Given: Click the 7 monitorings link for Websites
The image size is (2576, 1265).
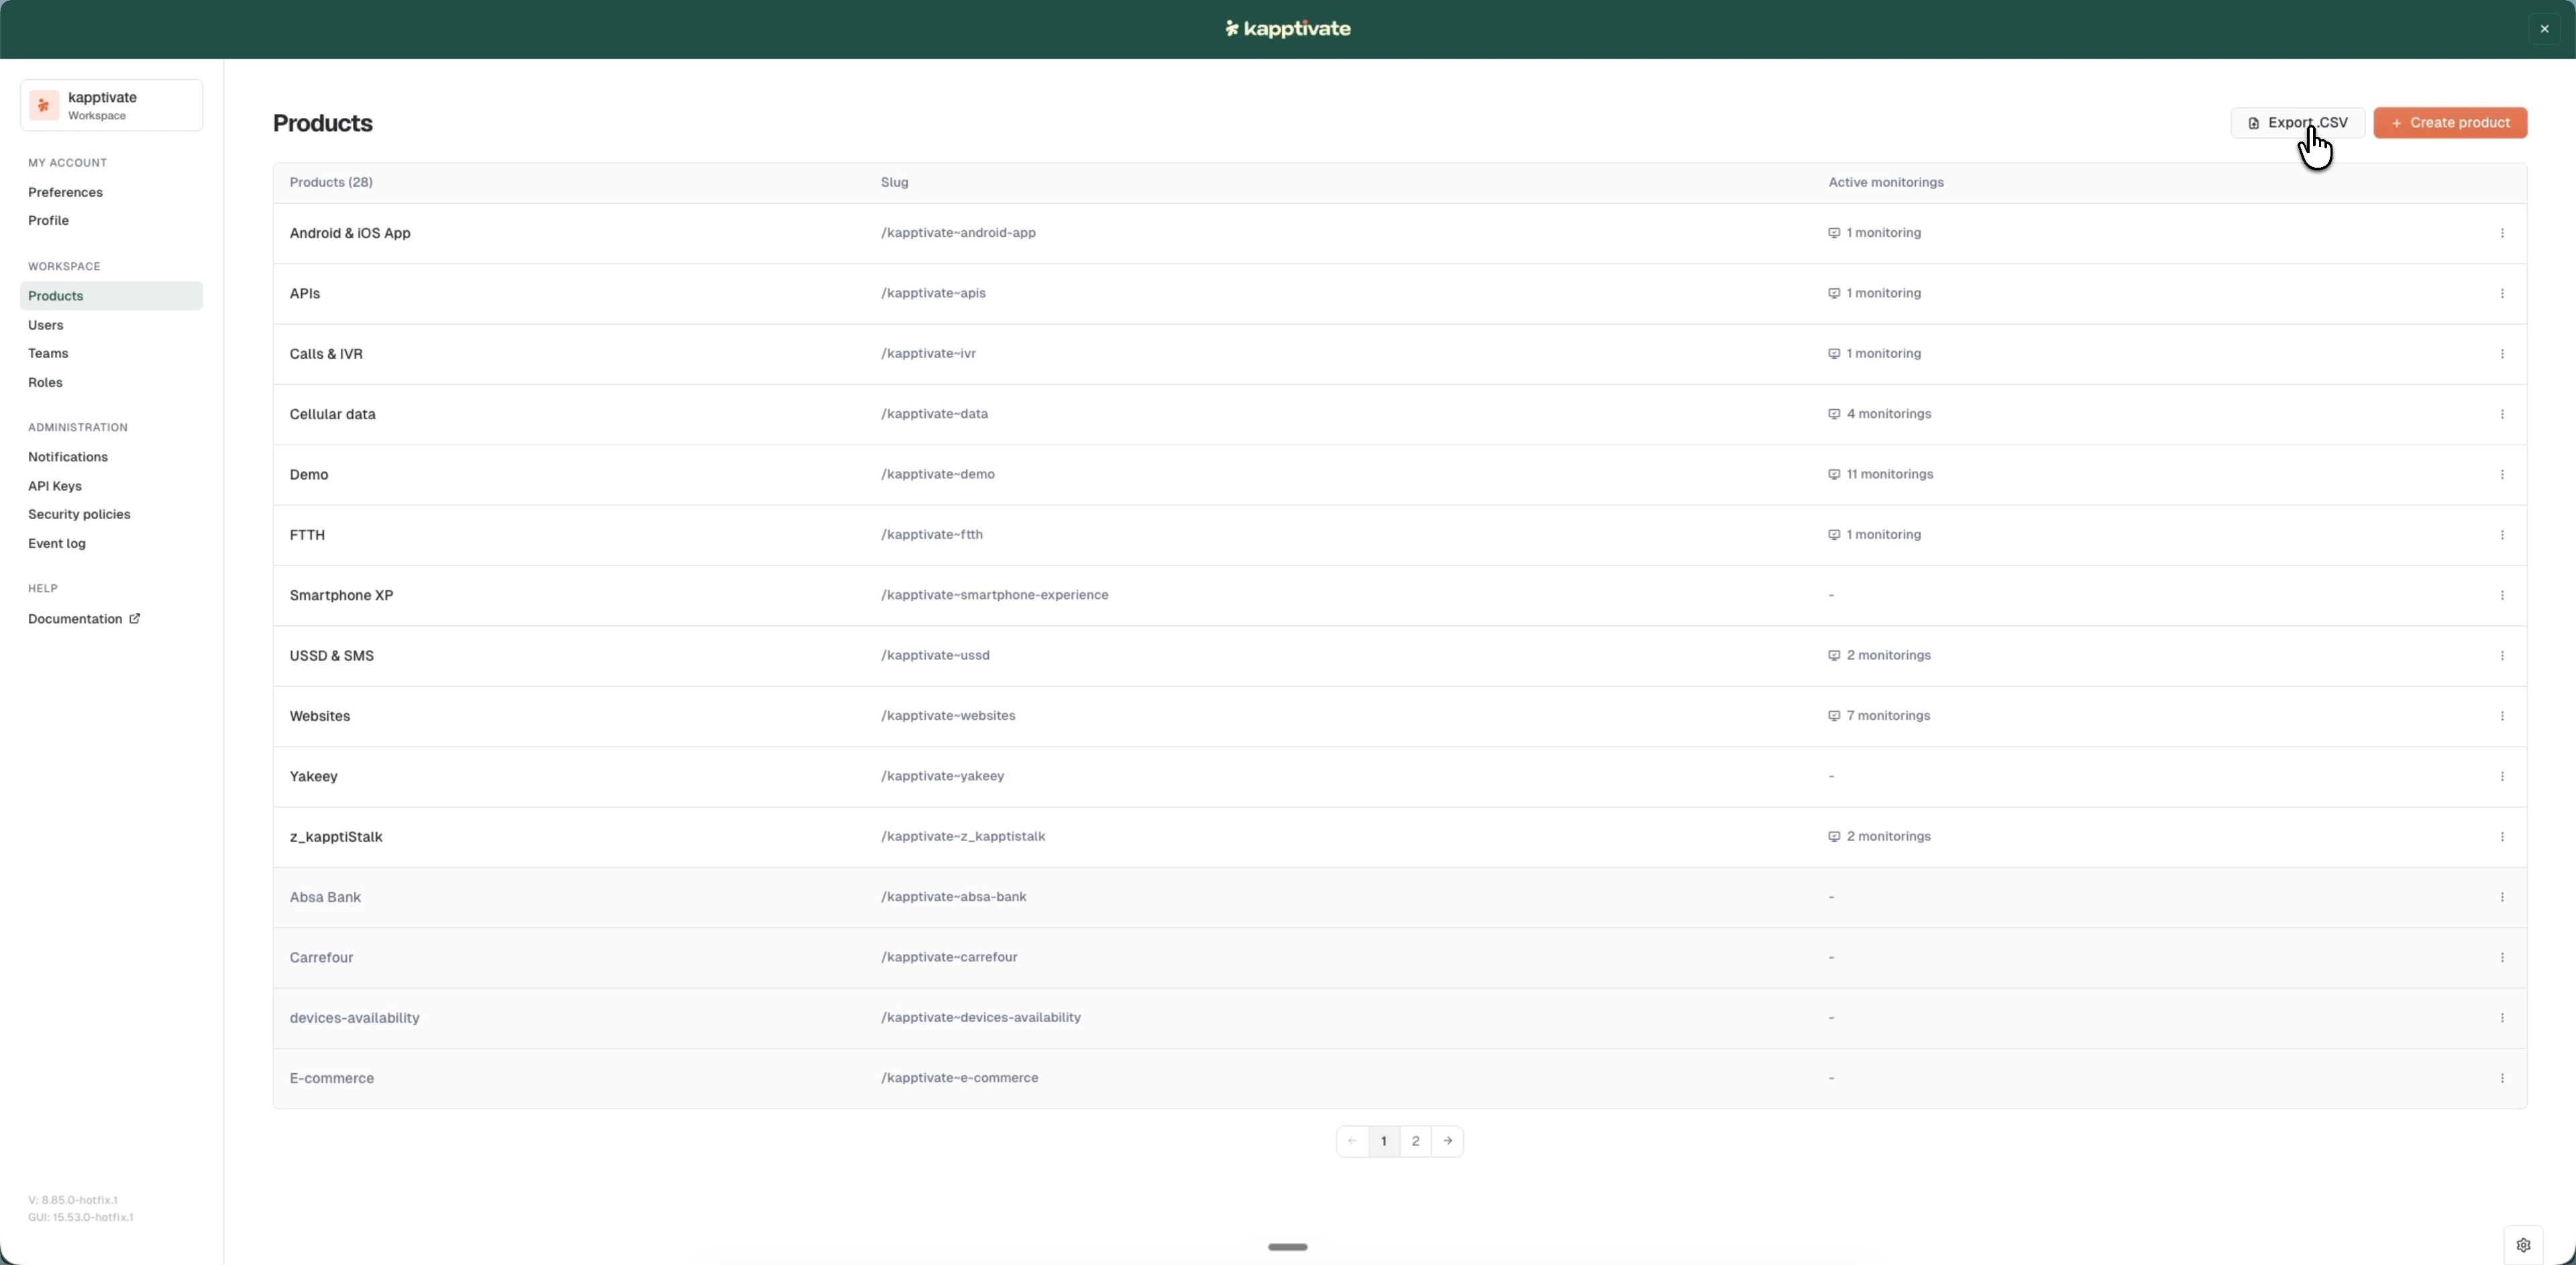Looking at the screenshot, I should click(1879, 716).
